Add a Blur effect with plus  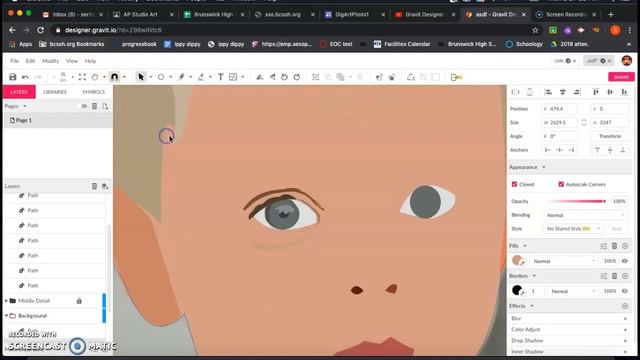click(x=625, y=318)
